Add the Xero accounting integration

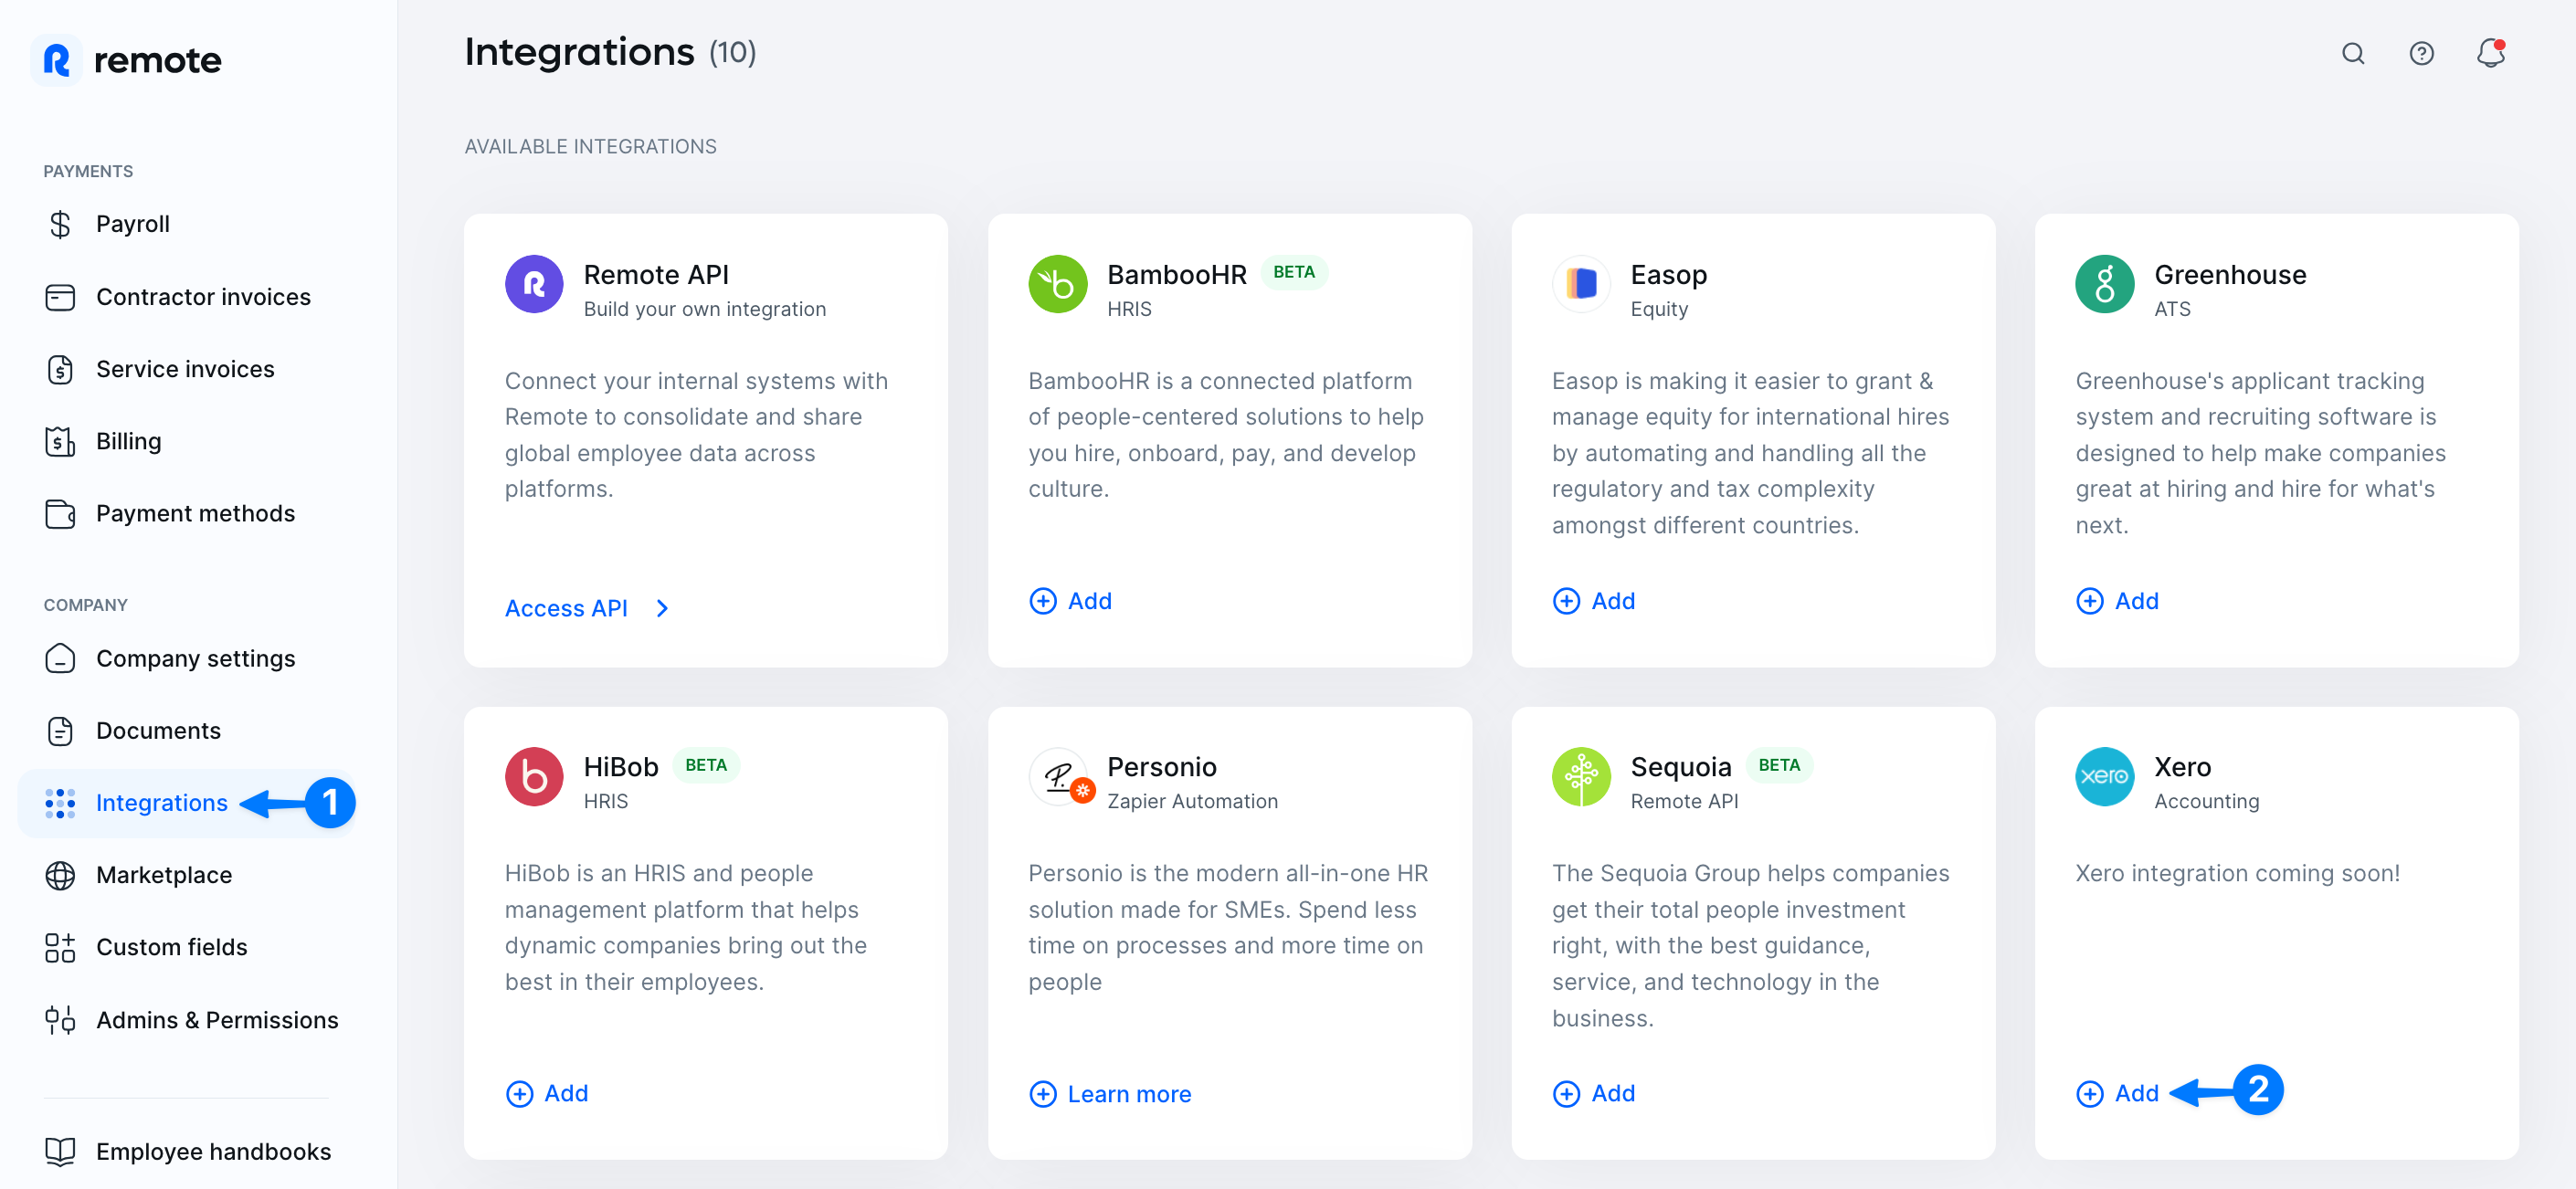2117,1093
